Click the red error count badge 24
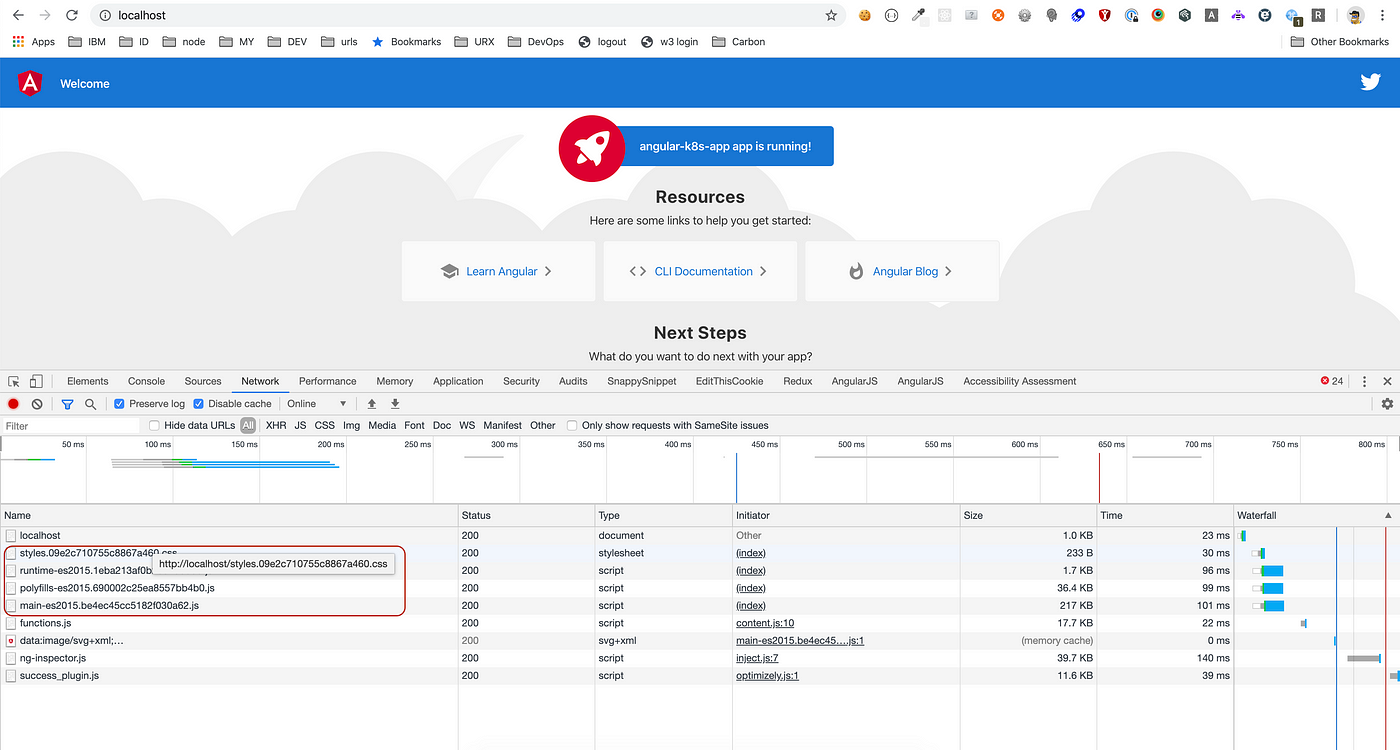This screenshot has height=750, width=1400. (x=1332, y=381)
